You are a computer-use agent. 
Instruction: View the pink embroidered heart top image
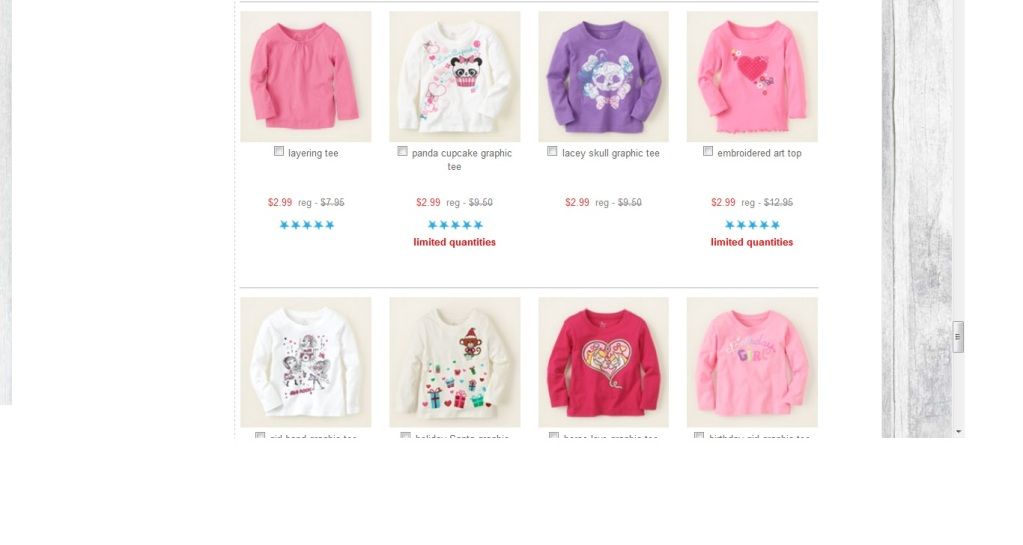pos(752,76)
